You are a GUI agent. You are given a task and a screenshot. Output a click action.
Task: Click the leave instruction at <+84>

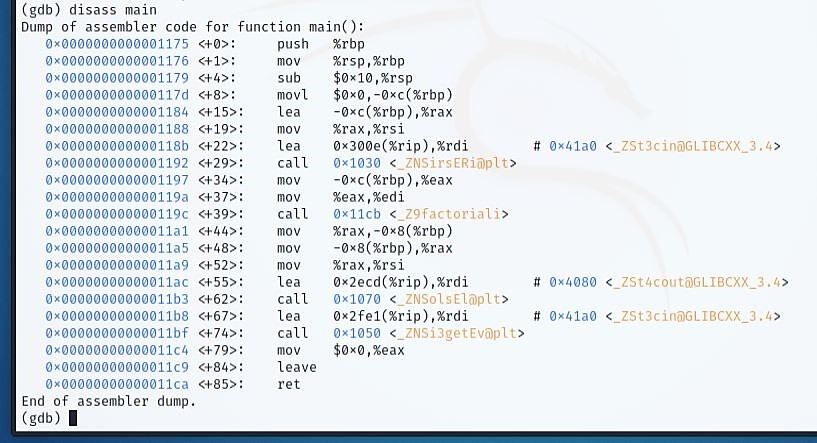[x=296, y=367]
